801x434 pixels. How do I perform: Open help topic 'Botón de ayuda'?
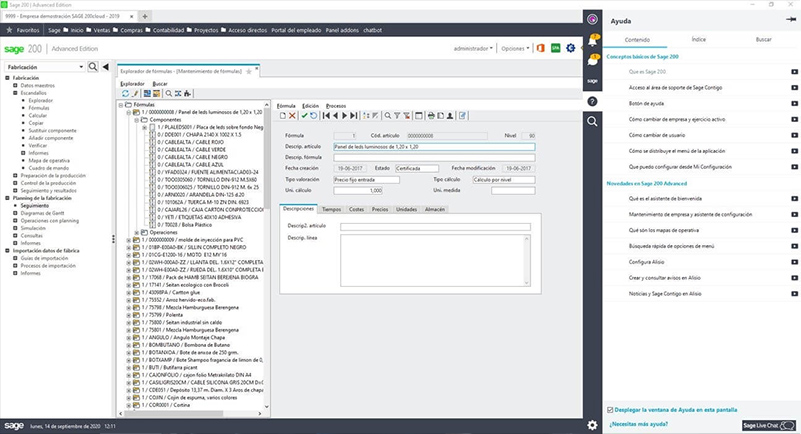click(x=646, y=104)
